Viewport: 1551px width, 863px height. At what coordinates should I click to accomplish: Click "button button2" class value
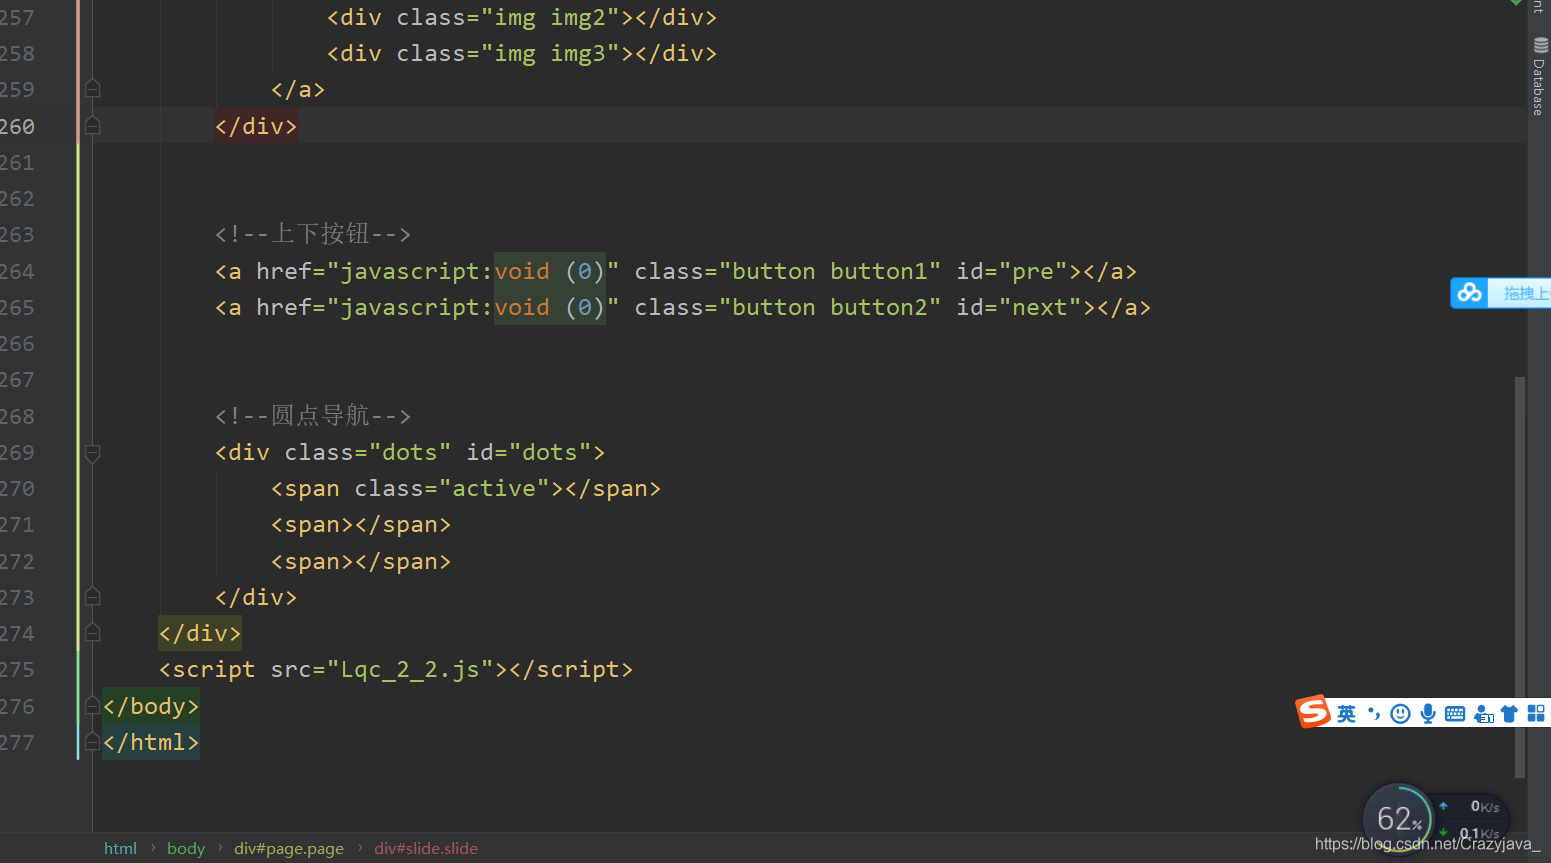tap(830, 307)
